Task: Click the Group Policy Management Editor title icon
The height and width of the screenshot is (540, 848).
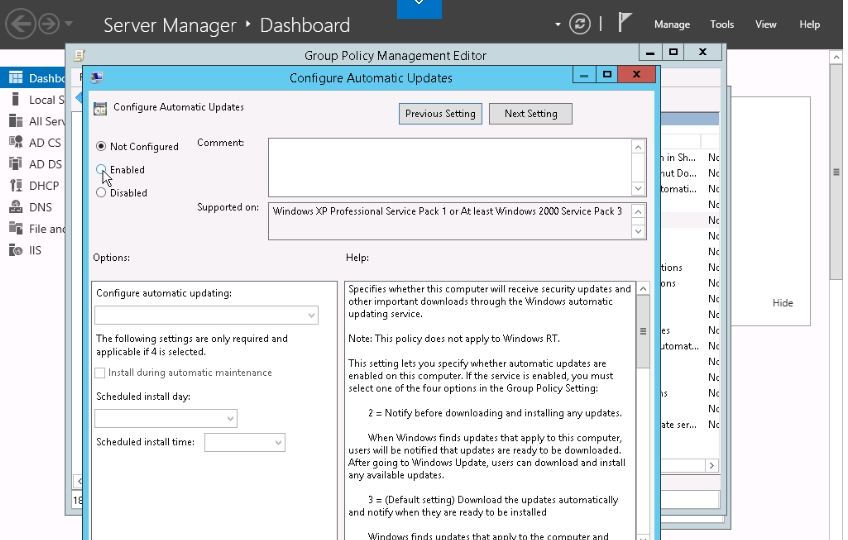Action: pyautogui.click(x=79, y=55)
